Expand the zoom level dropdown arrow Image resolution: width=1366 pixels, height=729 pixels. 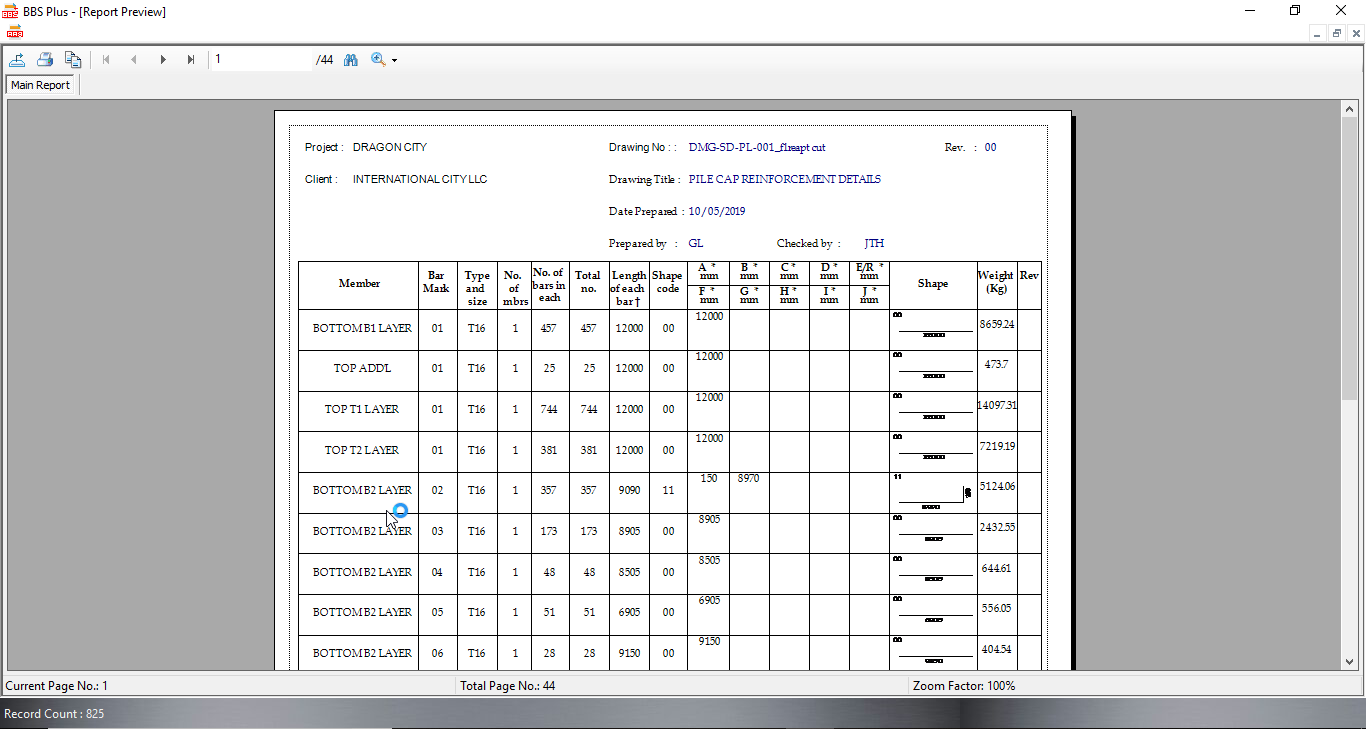coord(395,61)
